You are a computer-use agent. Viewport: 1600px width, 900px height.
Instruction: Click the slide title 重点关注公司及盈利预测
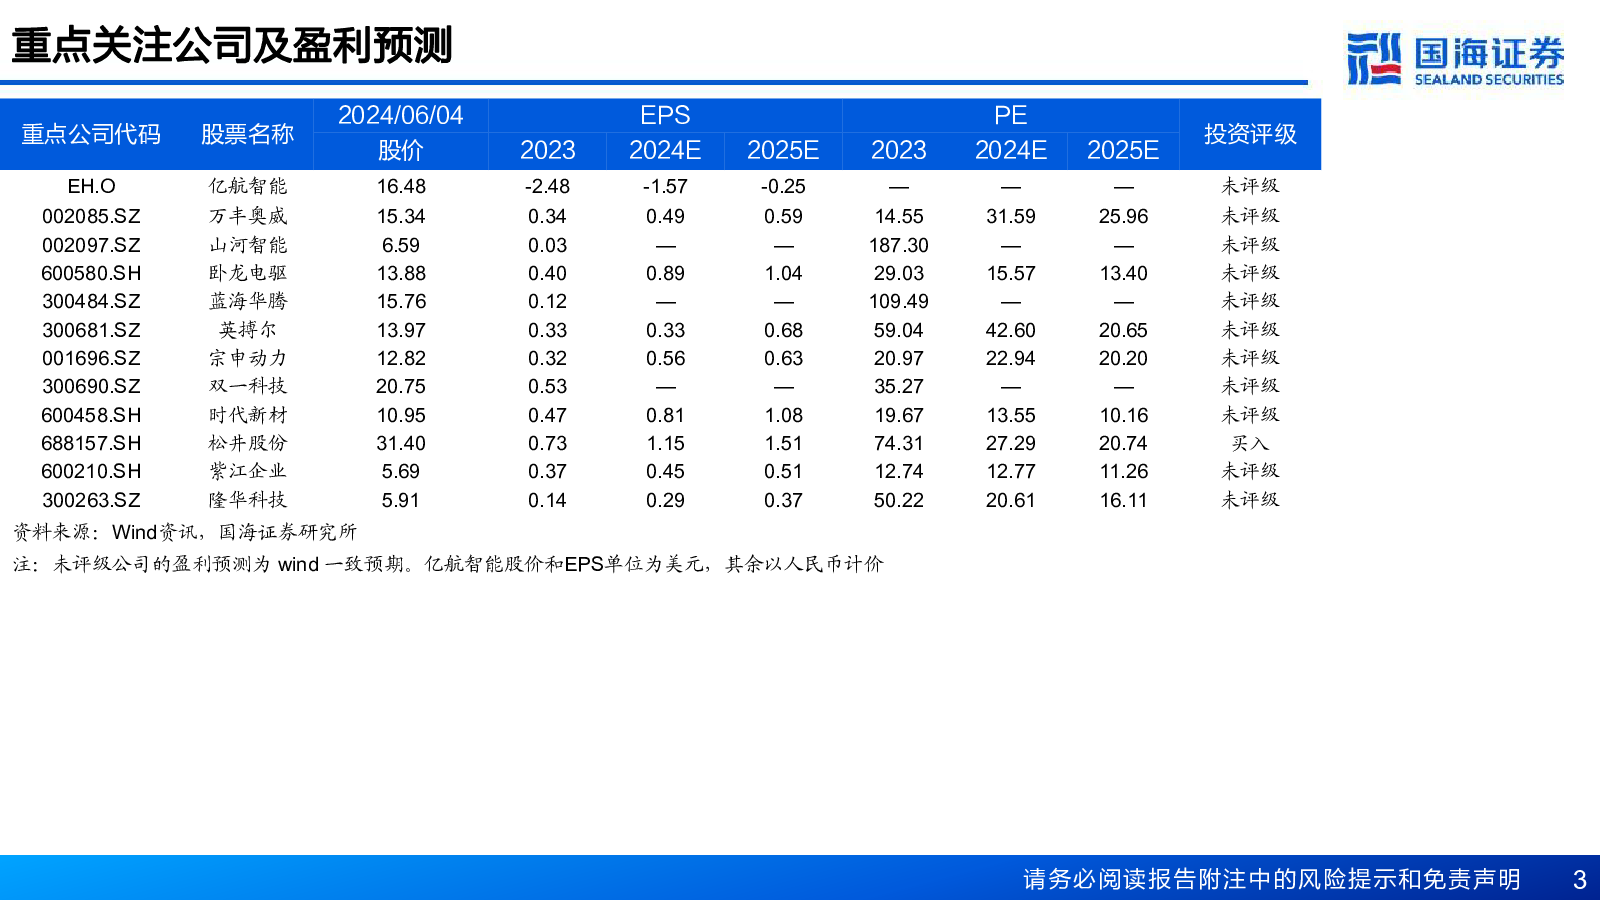pyautogui.click(x=232, y=45)
